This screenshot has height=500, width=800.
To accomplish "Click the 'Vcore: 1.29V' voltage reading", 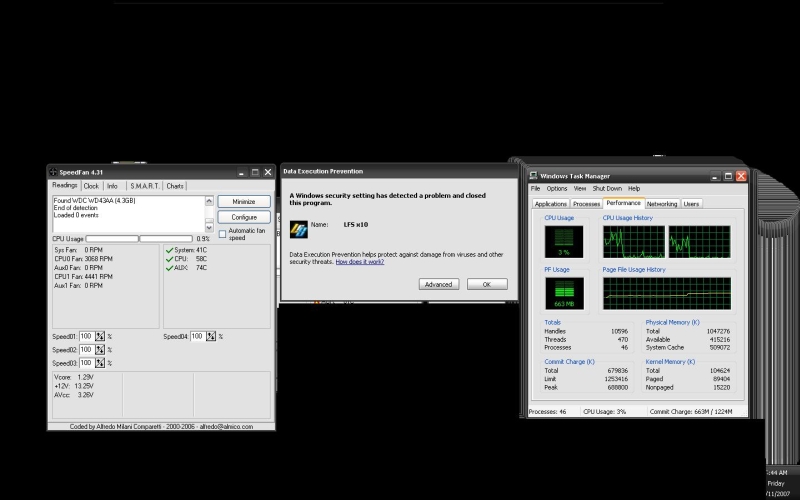I will pos(74,377).
